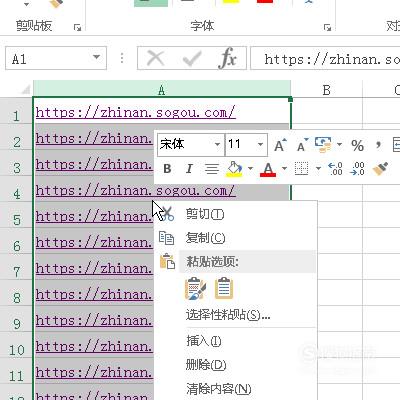Screen dimensions: 400x400
Task: Click the Insert Function fx icon
Action: (x=228, y=58)
